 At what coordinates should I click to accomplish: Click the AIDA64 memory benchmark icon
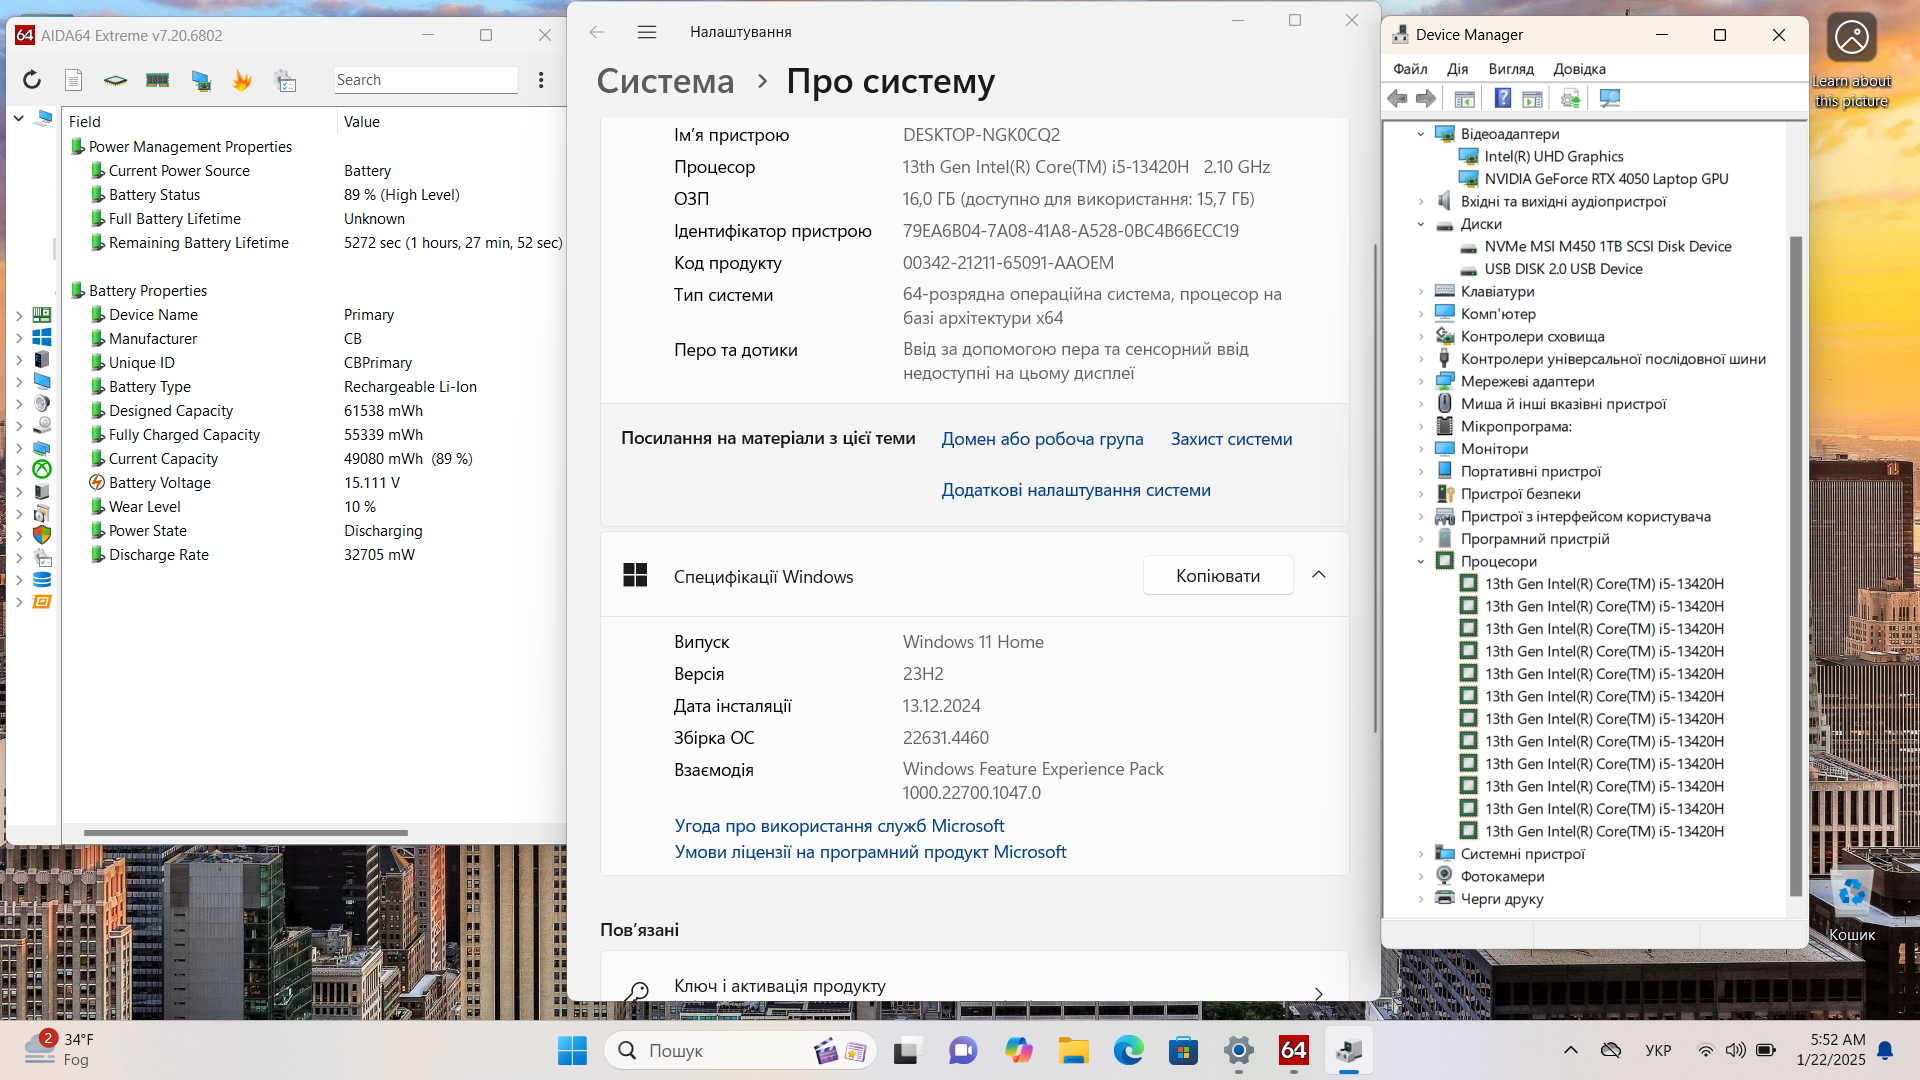point(157,80)
